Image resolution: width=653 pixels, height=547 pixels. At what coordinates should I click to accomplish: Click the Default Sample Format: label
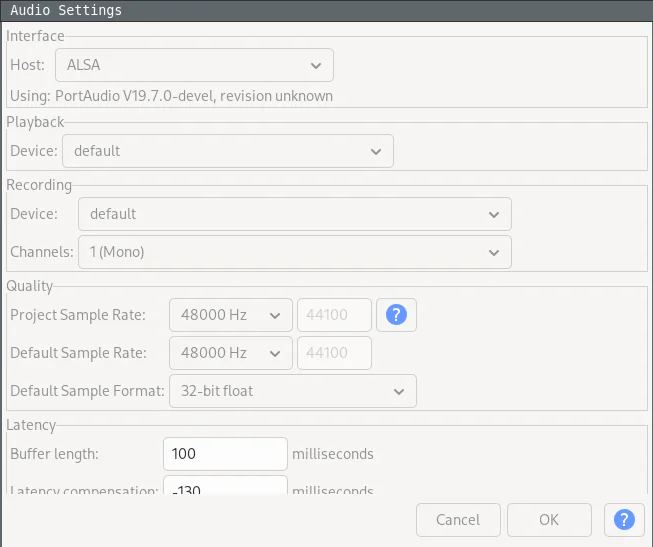pyautogui.click(x=87, y=391)
